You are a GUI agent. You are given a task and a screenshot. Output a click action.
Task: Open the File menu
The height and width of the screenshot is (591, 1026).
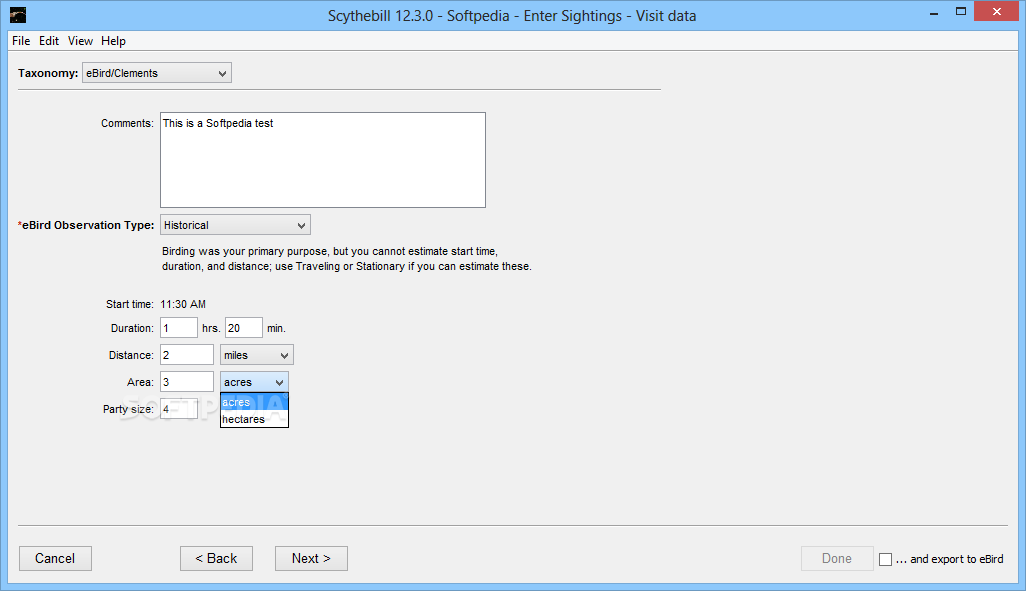[21, 41]
